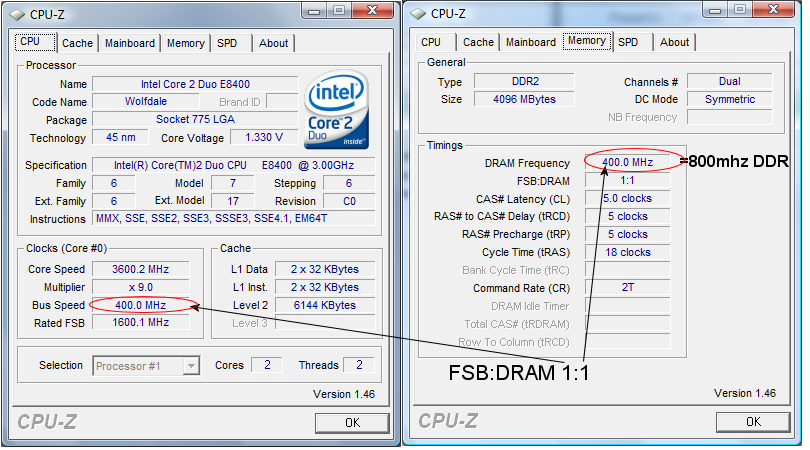The height and width of the screenshot is (450, 810).
Task: Click the Specification field with E8400 @ 3.00GHz
Action: (x=233, y=165)
